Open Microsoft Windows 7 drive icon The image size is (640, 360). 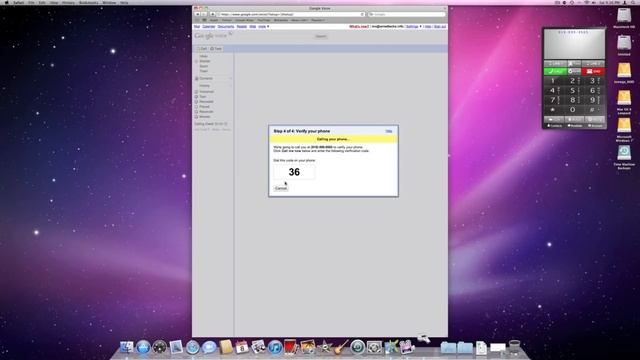pos(624,125)
